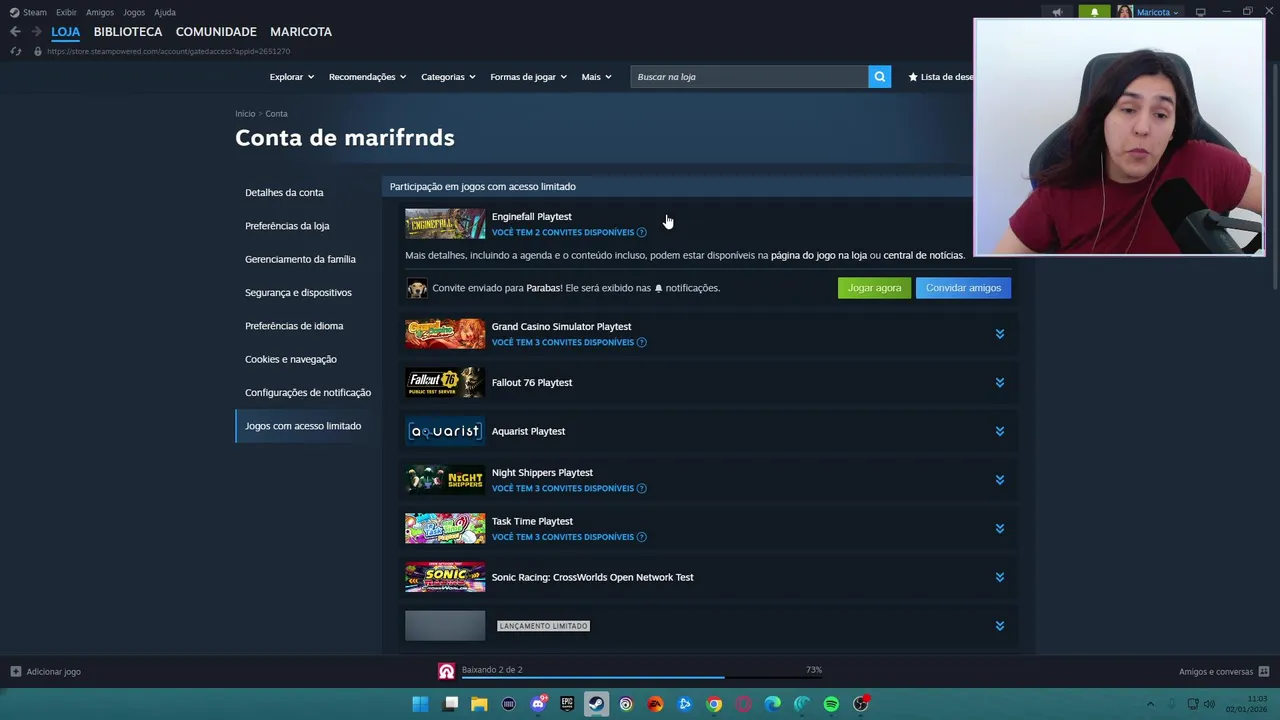Viewport: 1280px width, 720px height.
Task: Open the Recomendações dropdown
Action: (x=367, y=77)
